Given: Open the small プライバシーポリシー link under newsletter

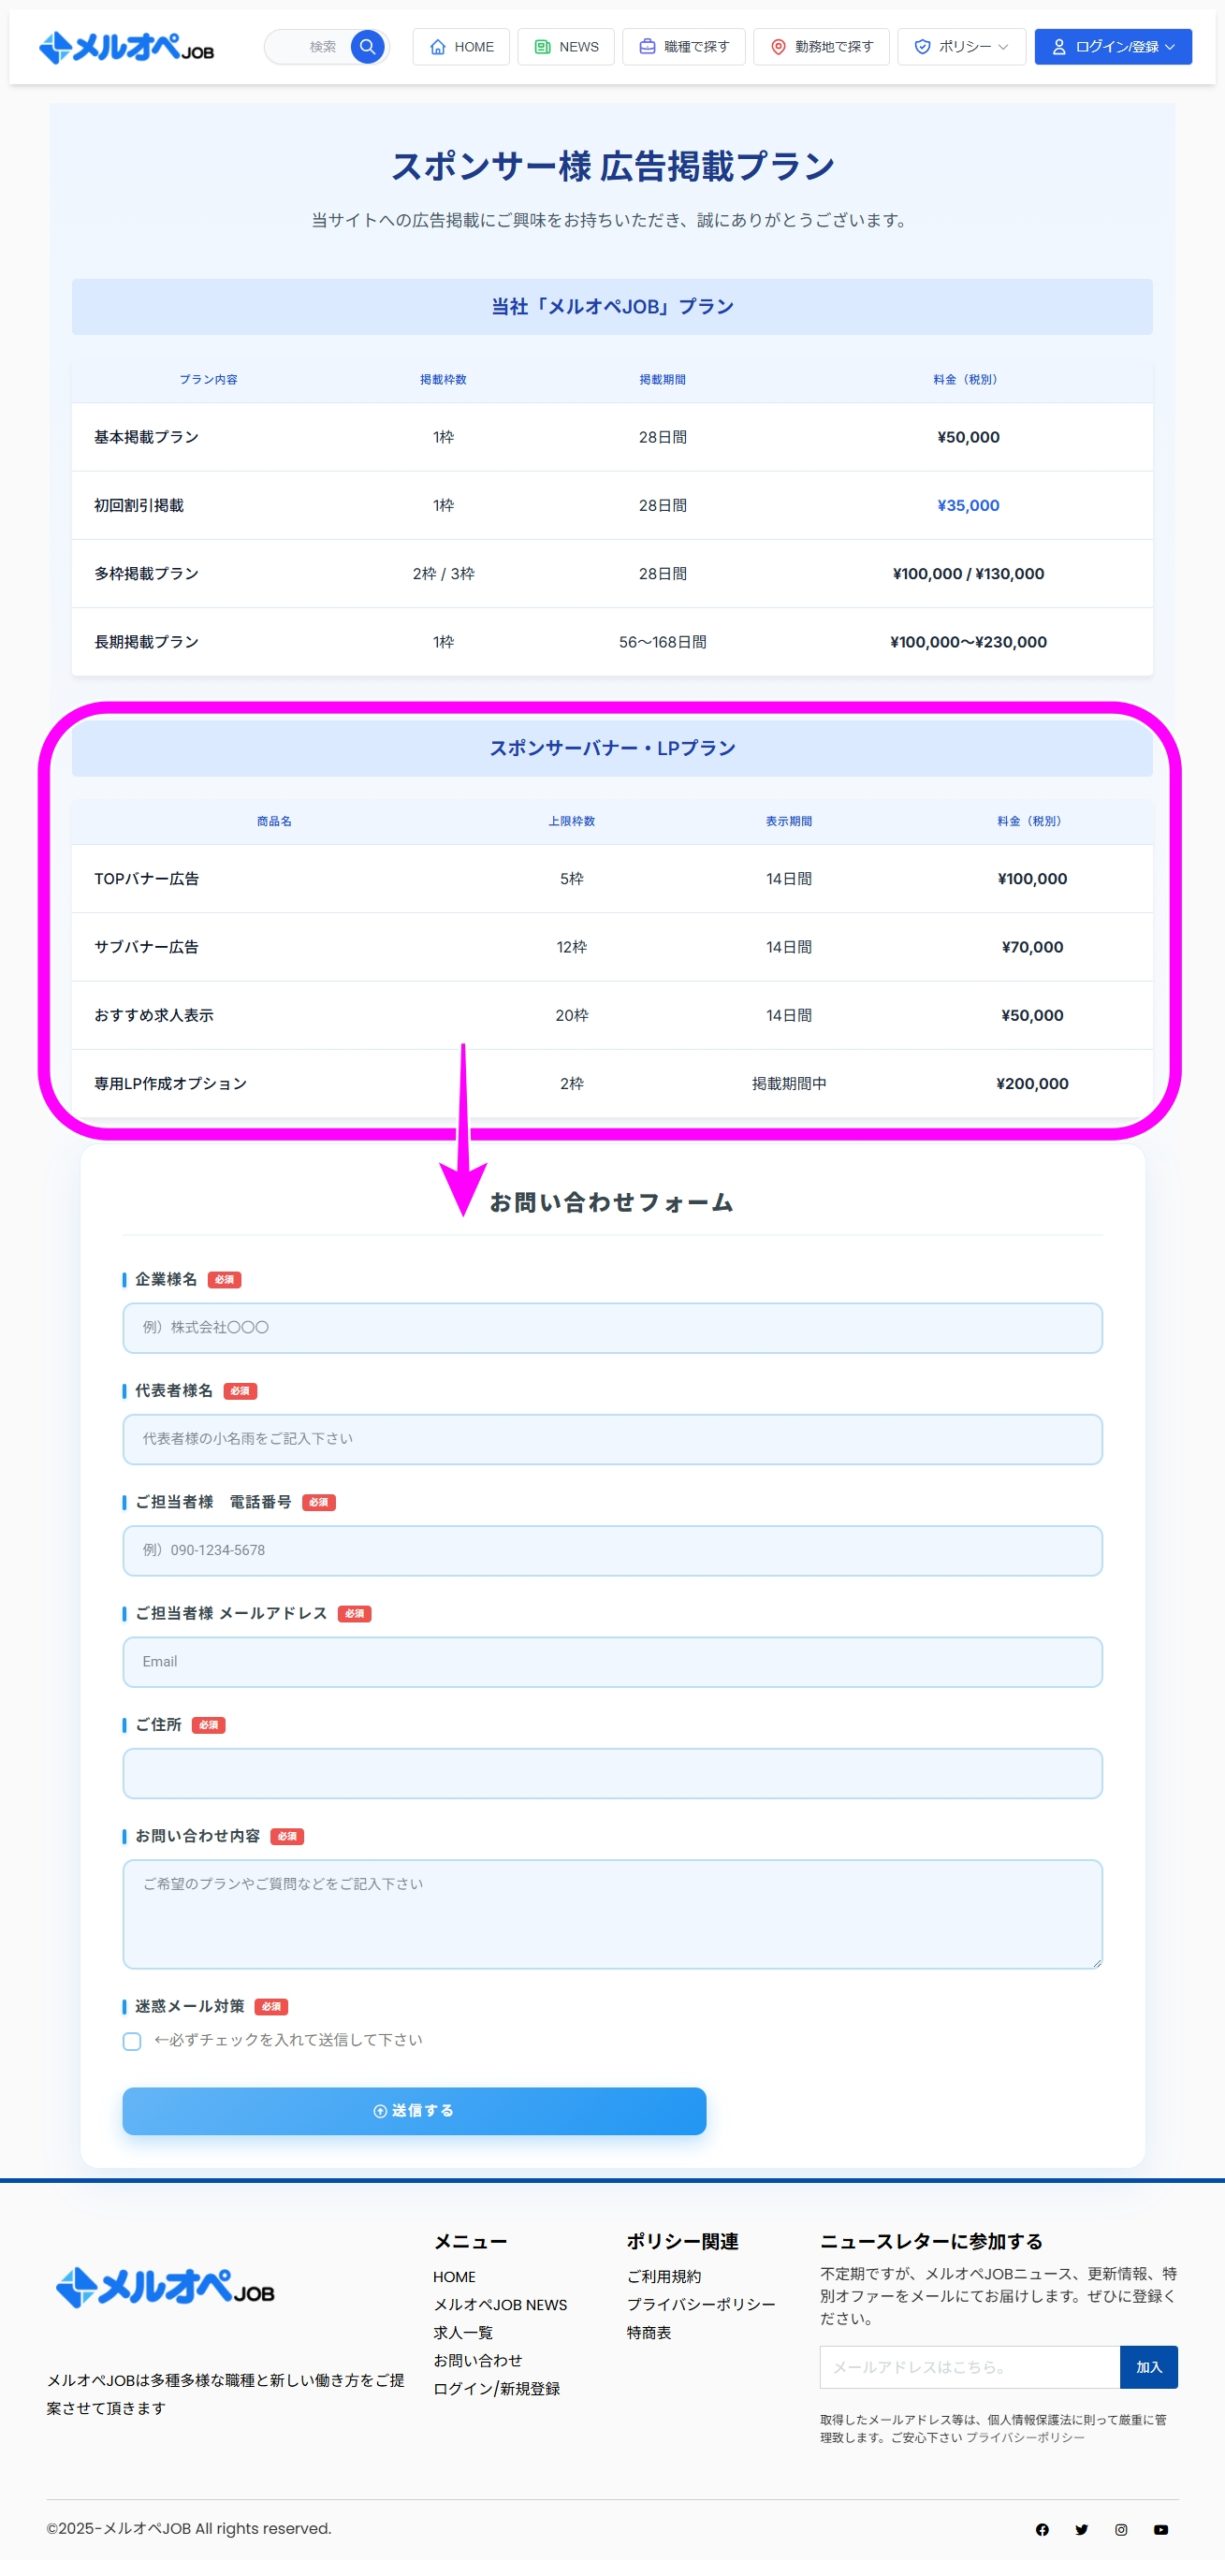Looking at the screenshot, I should 1025,2437.
